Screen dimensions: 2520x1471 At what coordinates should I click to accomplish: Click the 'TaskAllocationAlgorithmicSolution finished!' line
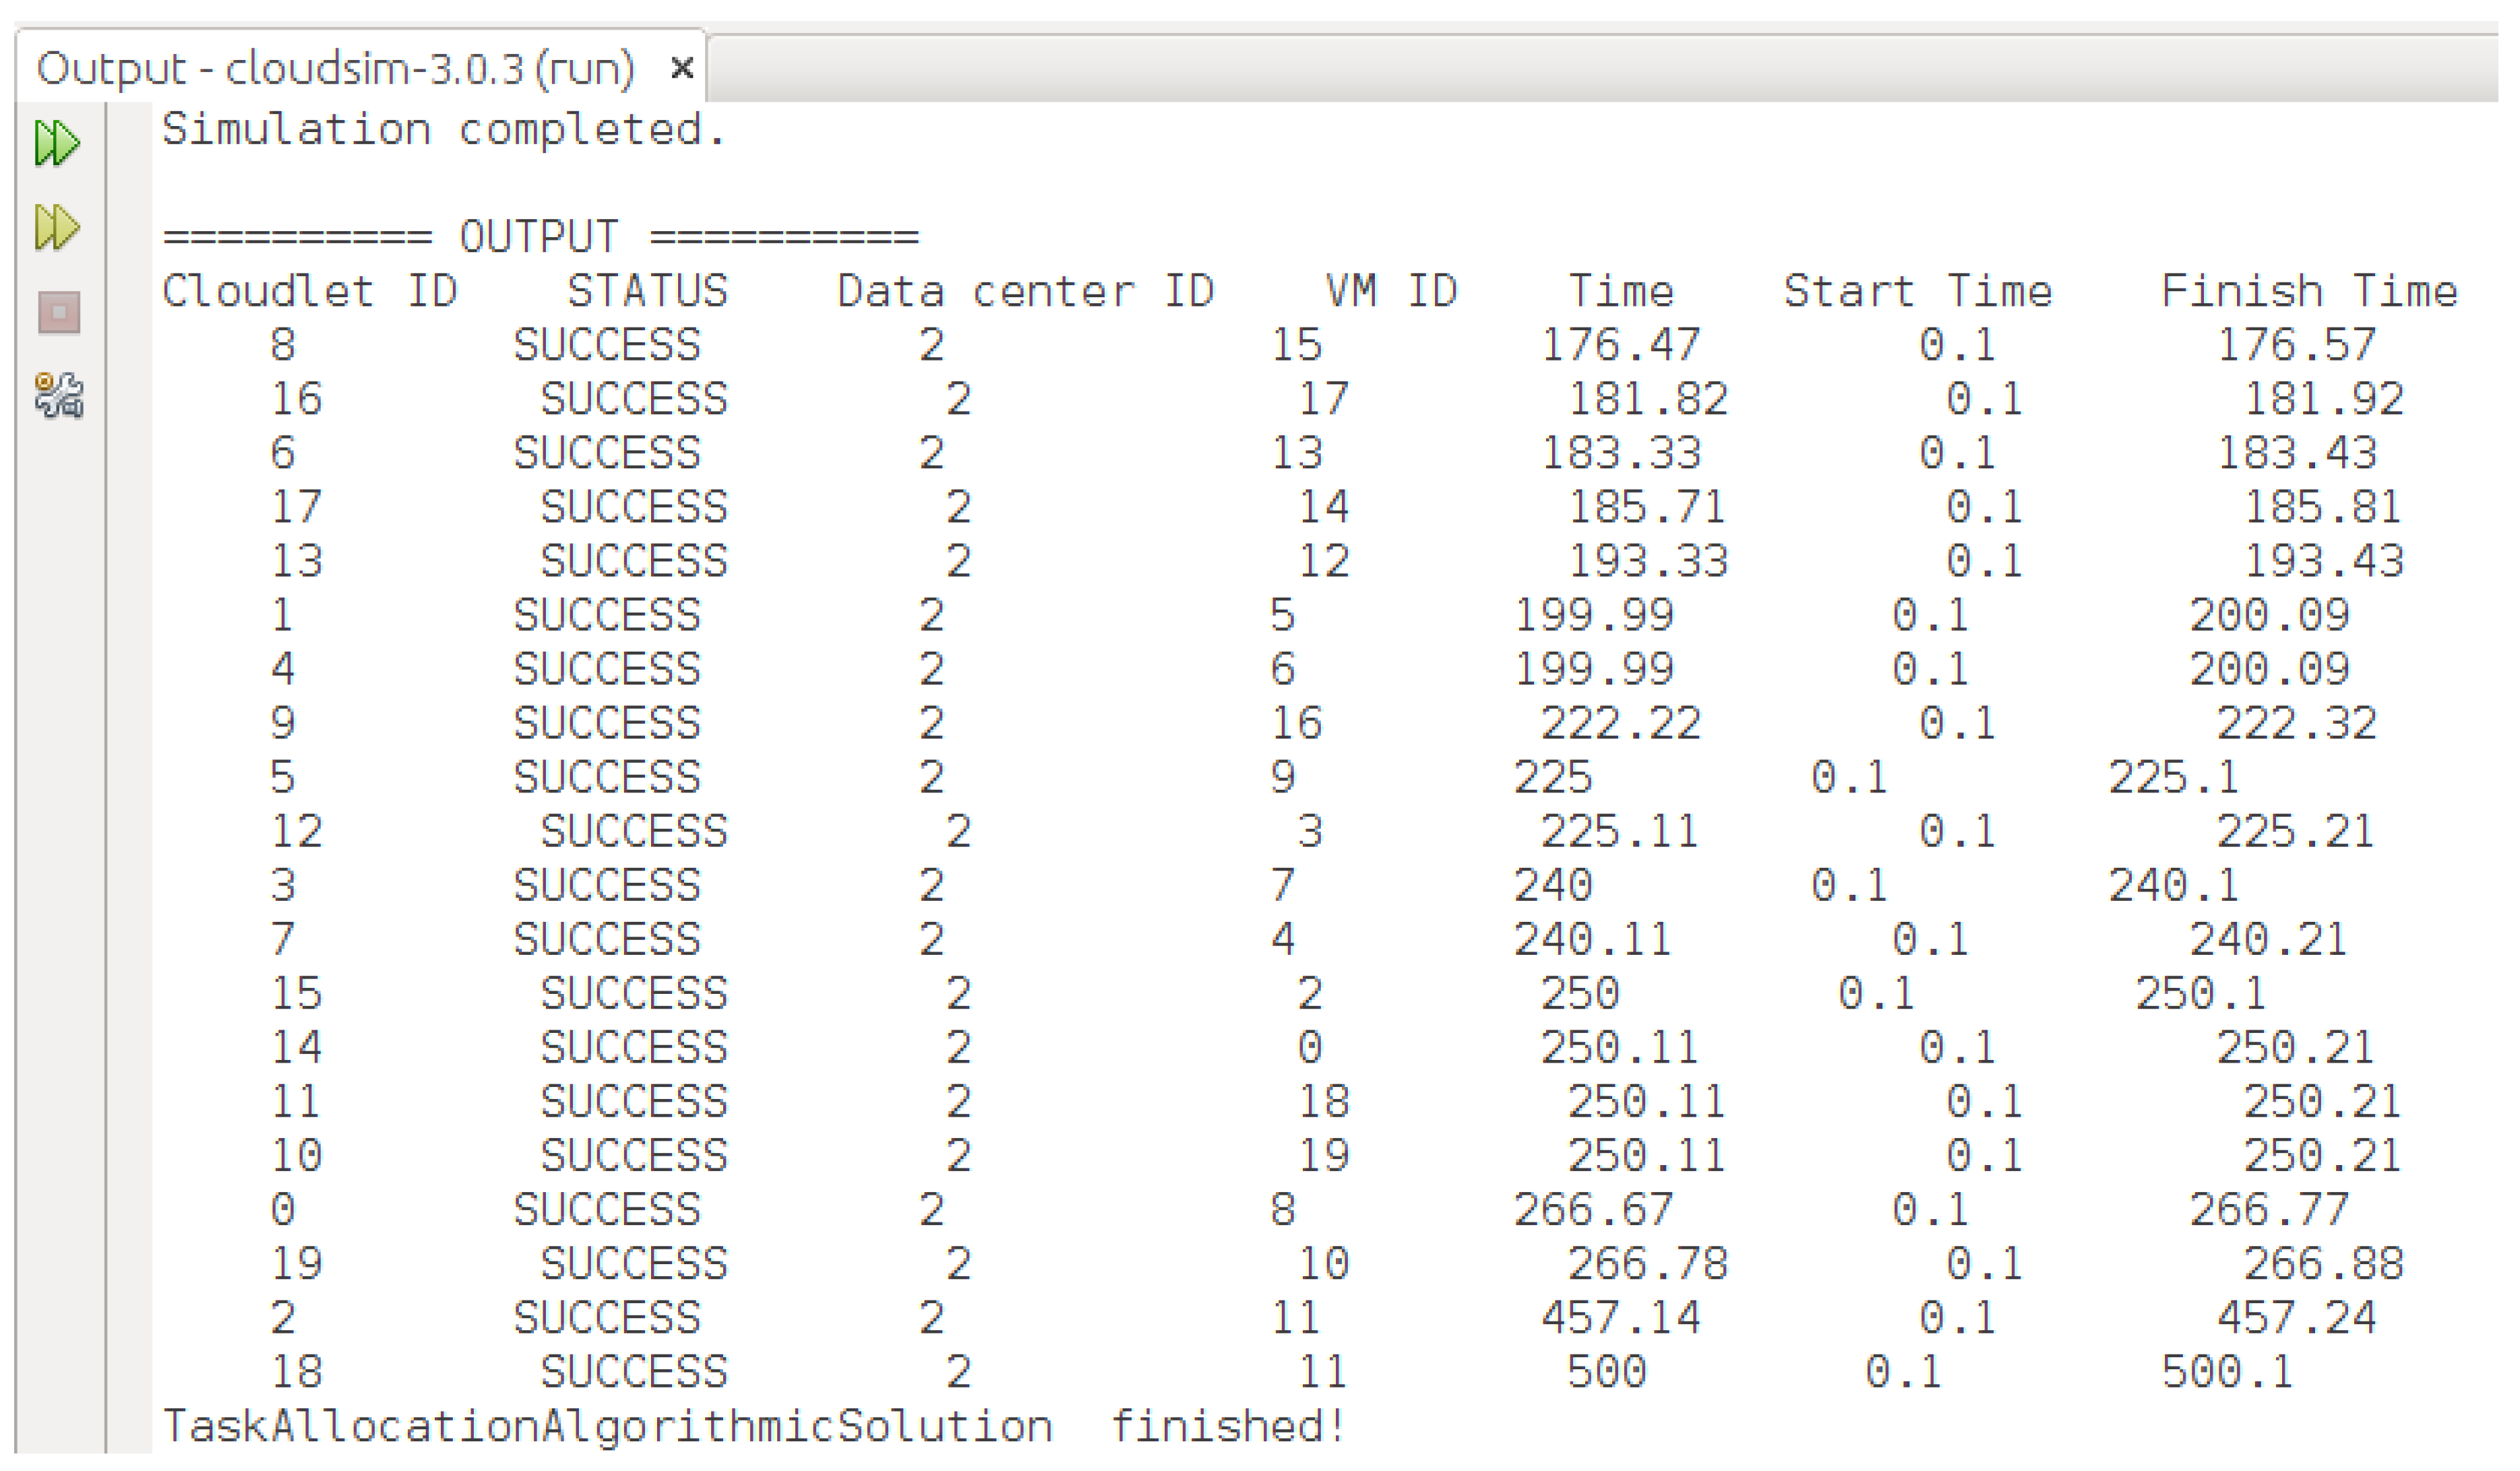[x=754, y=1426]
